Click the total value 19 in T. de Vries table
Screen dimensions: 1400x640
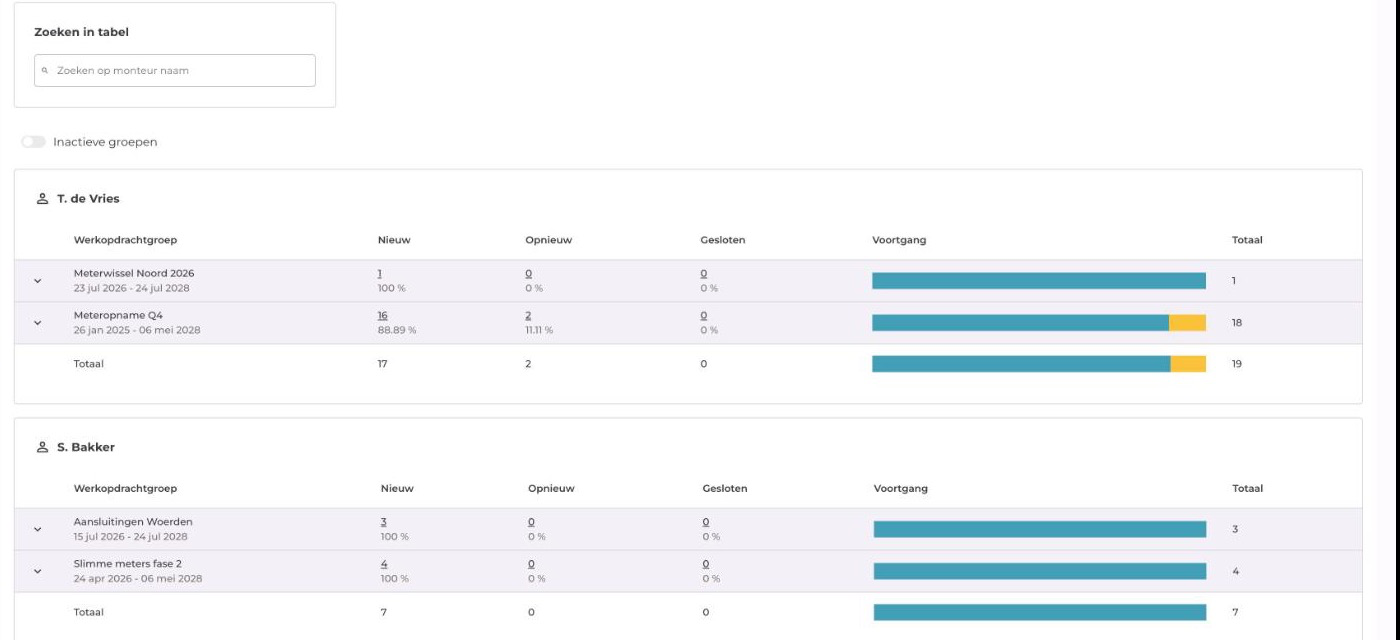1237,364
